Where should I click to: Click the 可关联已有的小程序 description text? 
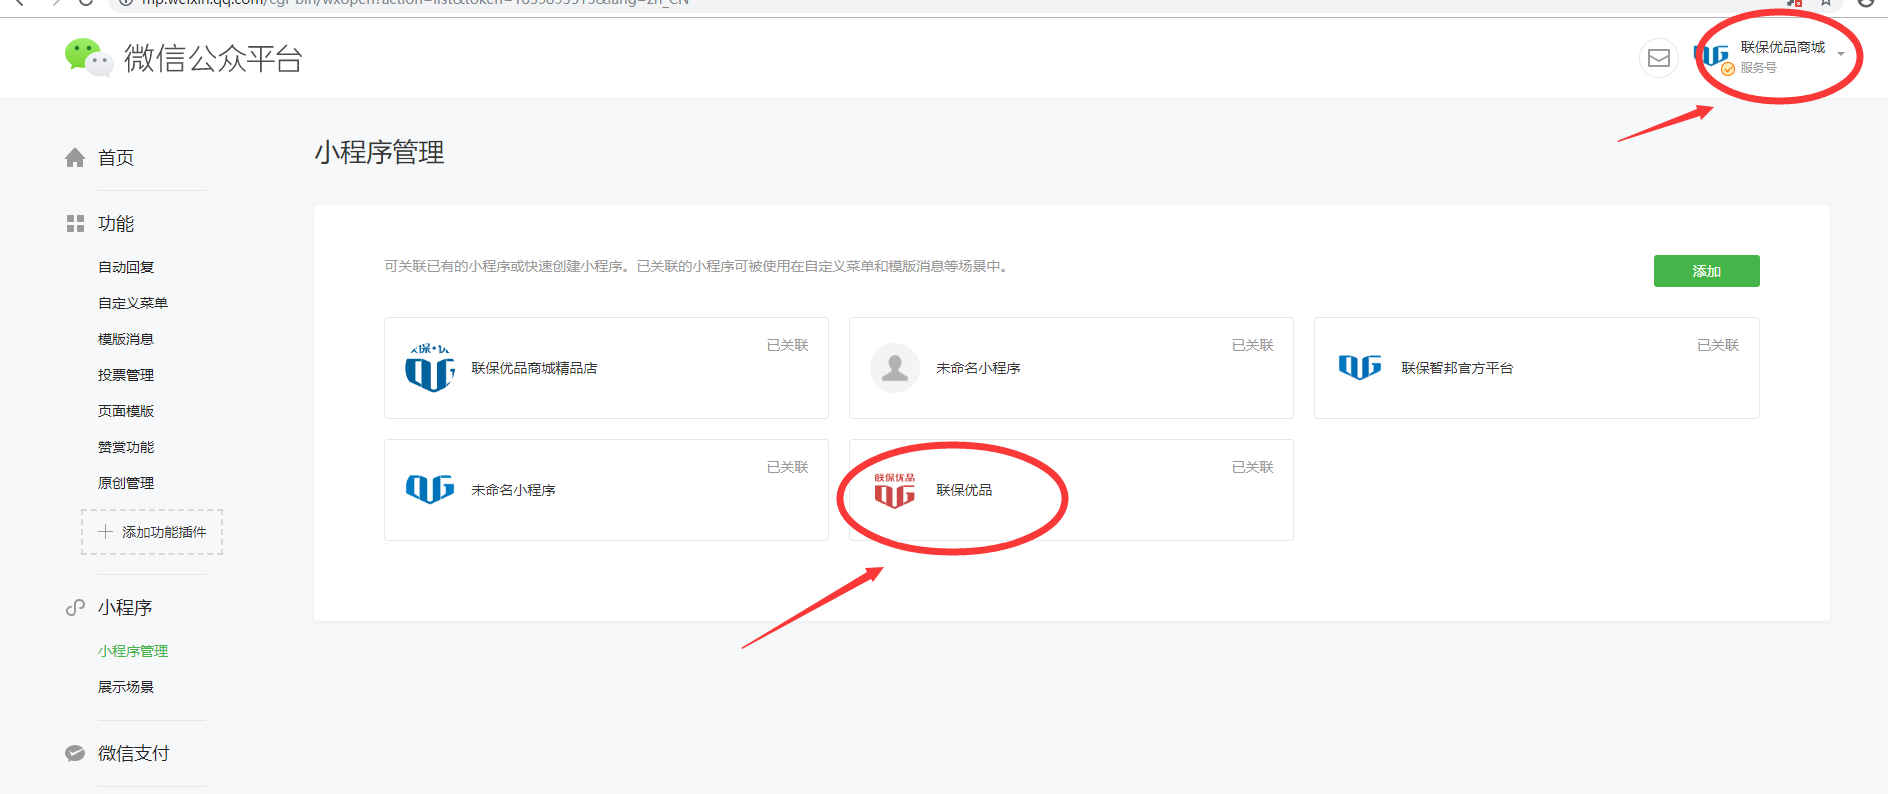(697, 266)
